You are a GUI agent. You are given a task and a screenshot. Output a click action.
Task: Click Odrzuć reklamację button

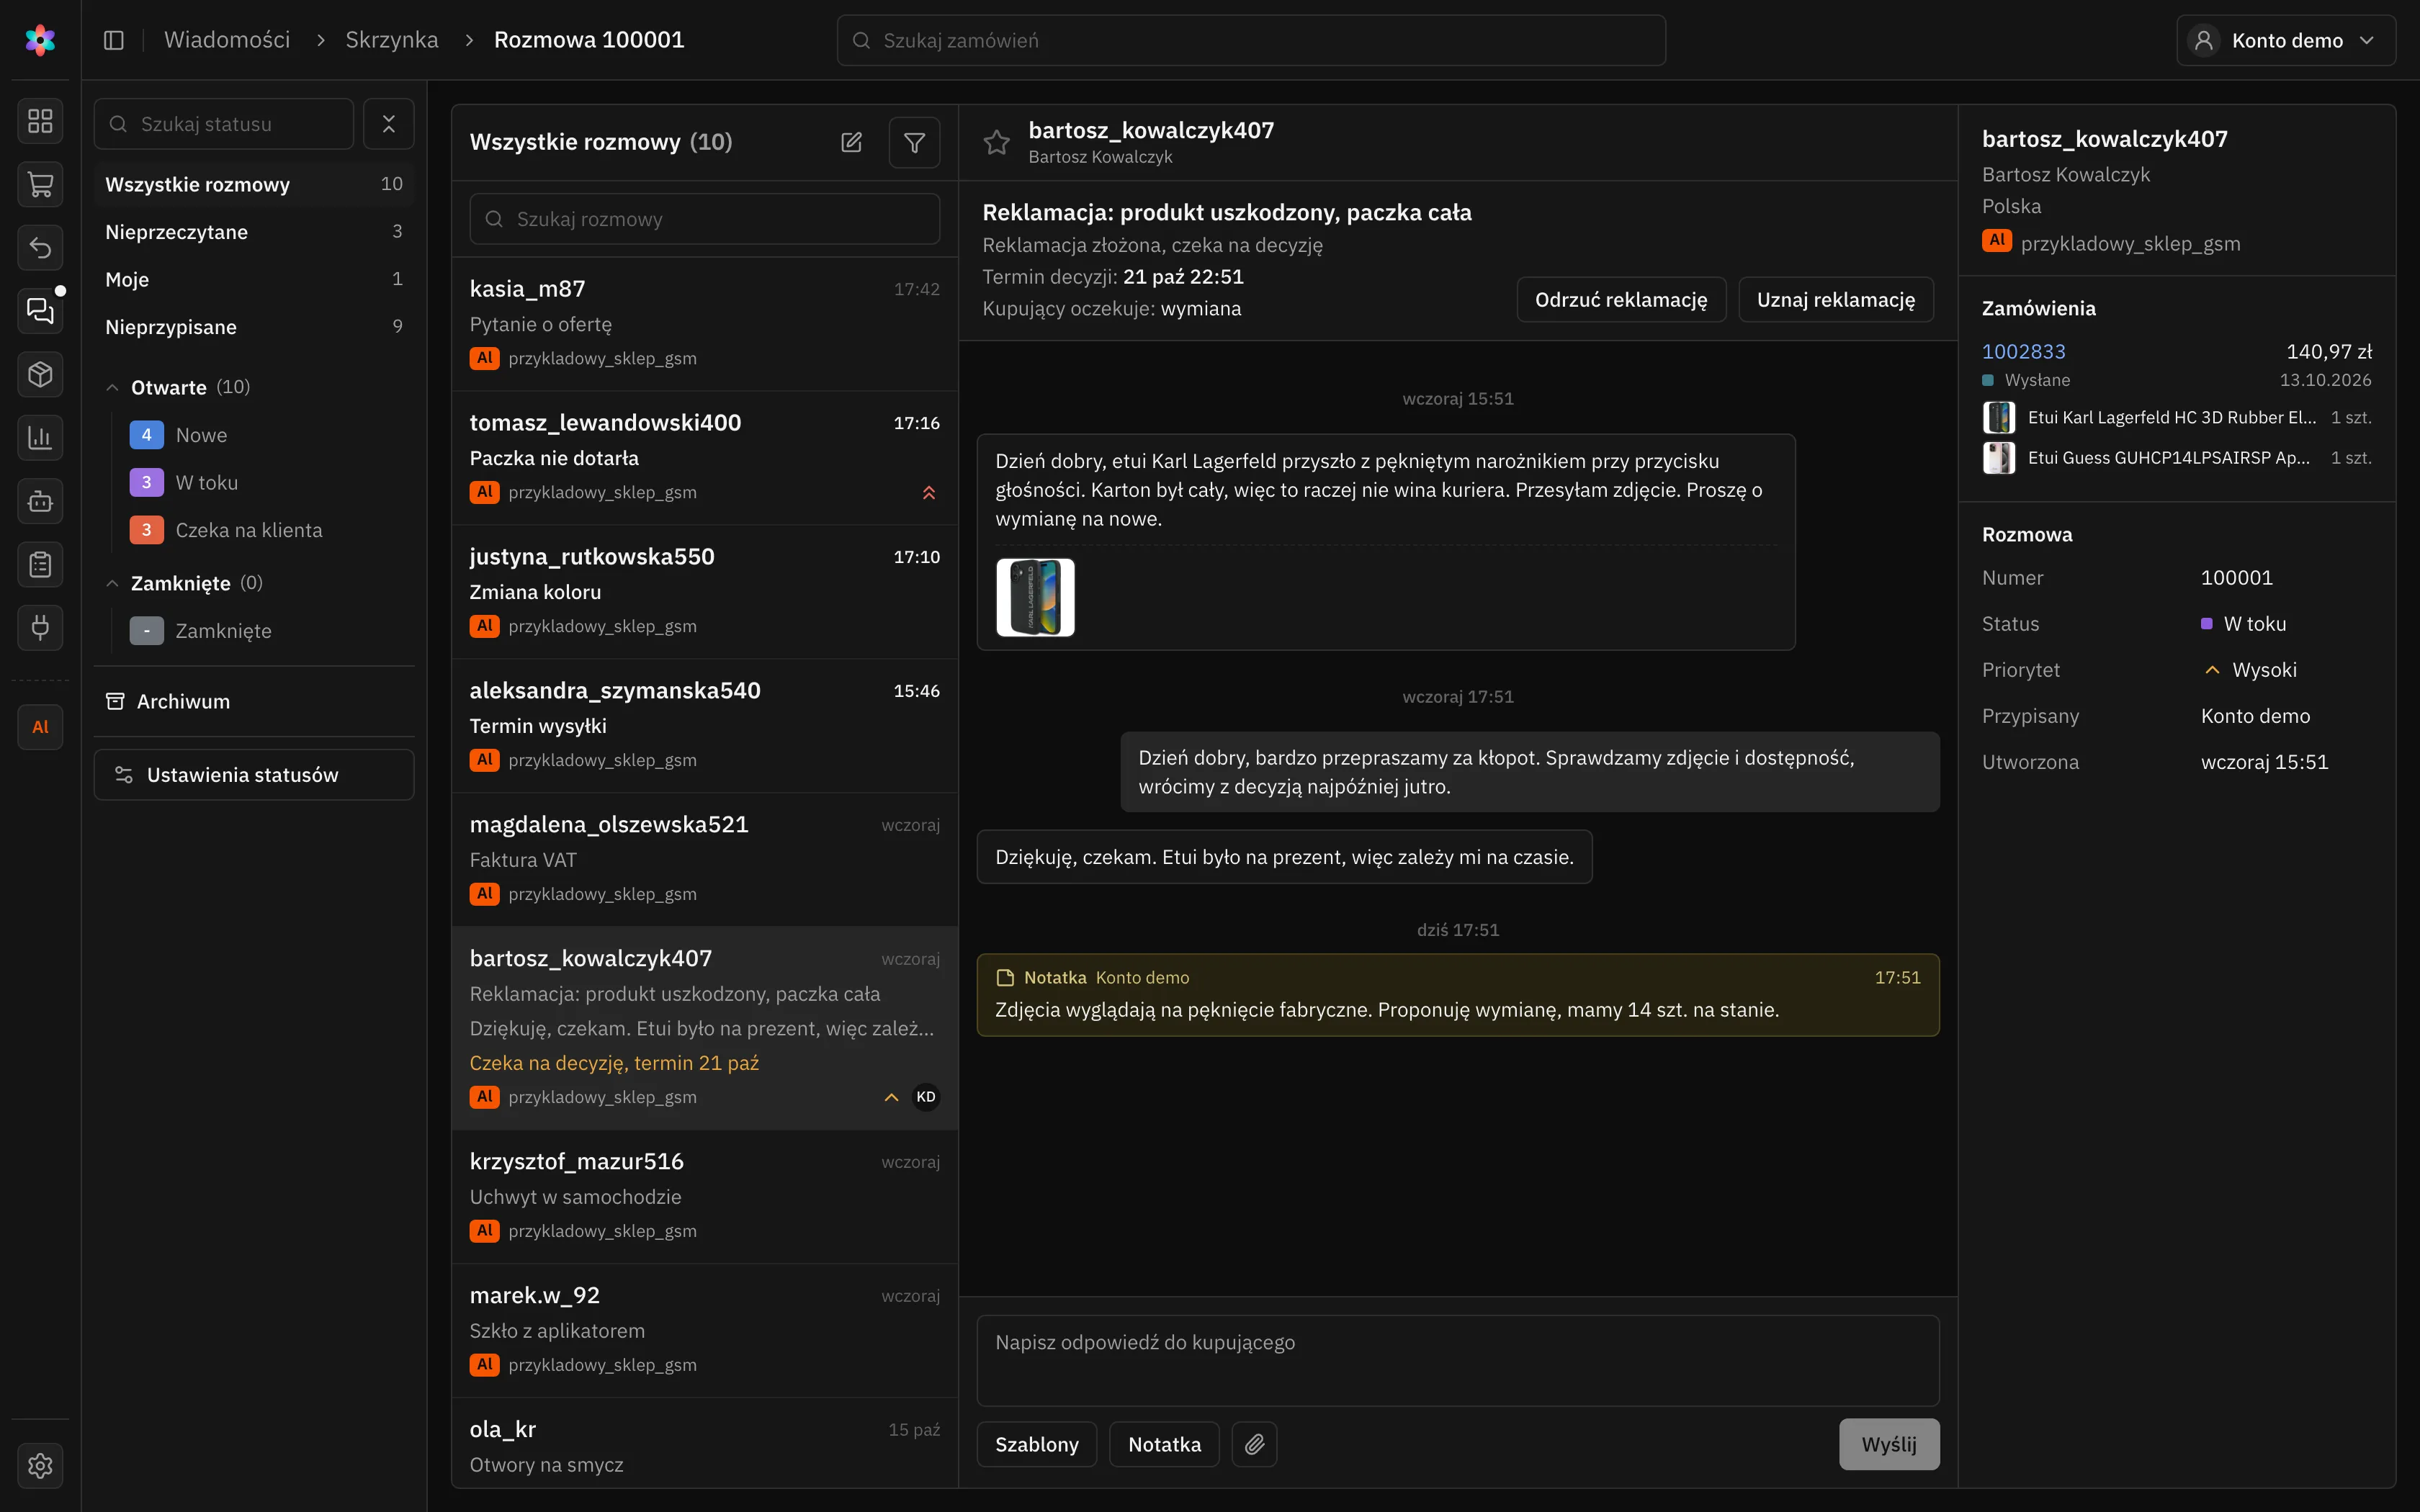point(1621,300)
